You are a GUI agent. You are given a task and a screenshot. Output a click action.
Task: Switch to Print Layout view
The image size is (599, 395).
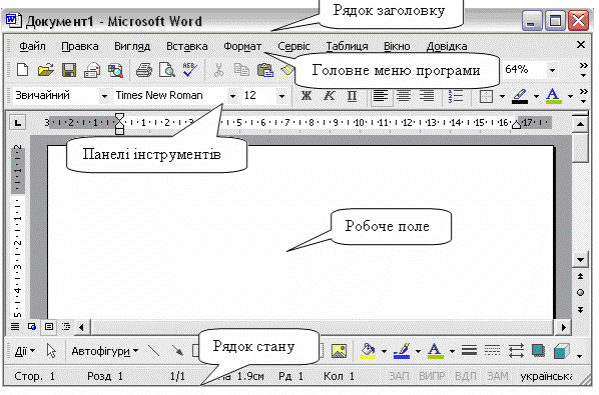click(x=49, y=327)
